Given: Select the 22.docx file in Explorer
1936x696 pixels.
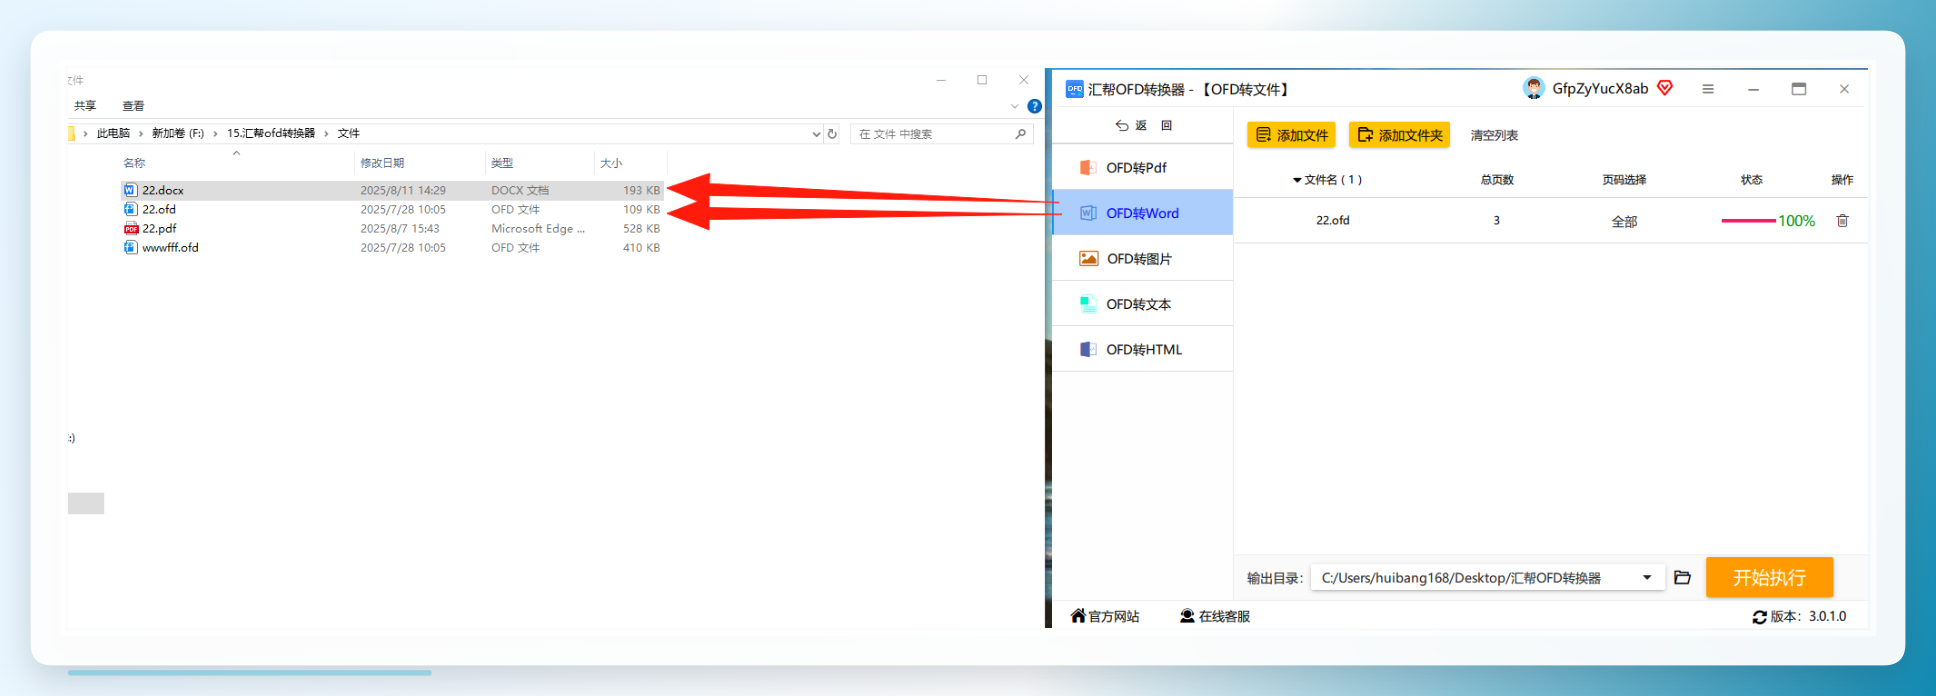Looking at the screenshot, I should tap(392, 190).
